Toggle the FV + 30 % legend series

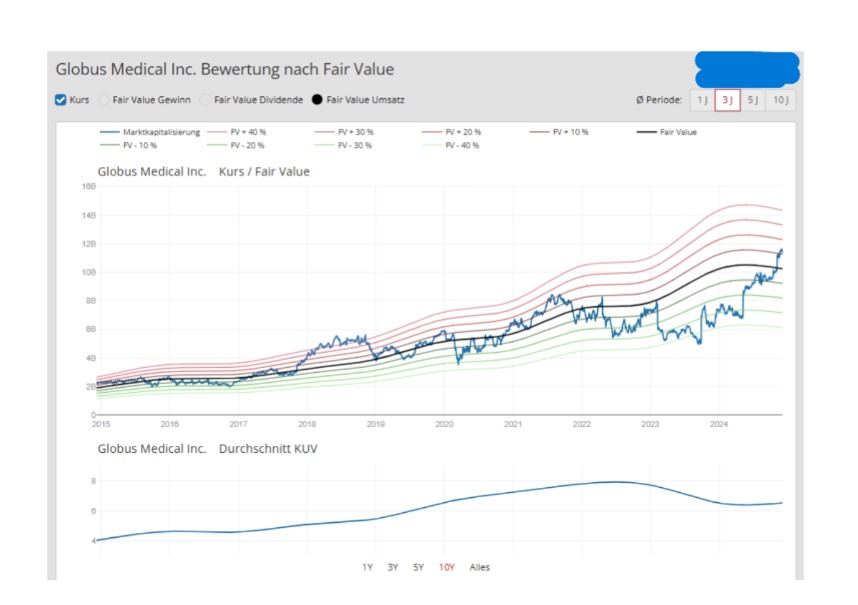pyautogui.click(x=344, y=132)
